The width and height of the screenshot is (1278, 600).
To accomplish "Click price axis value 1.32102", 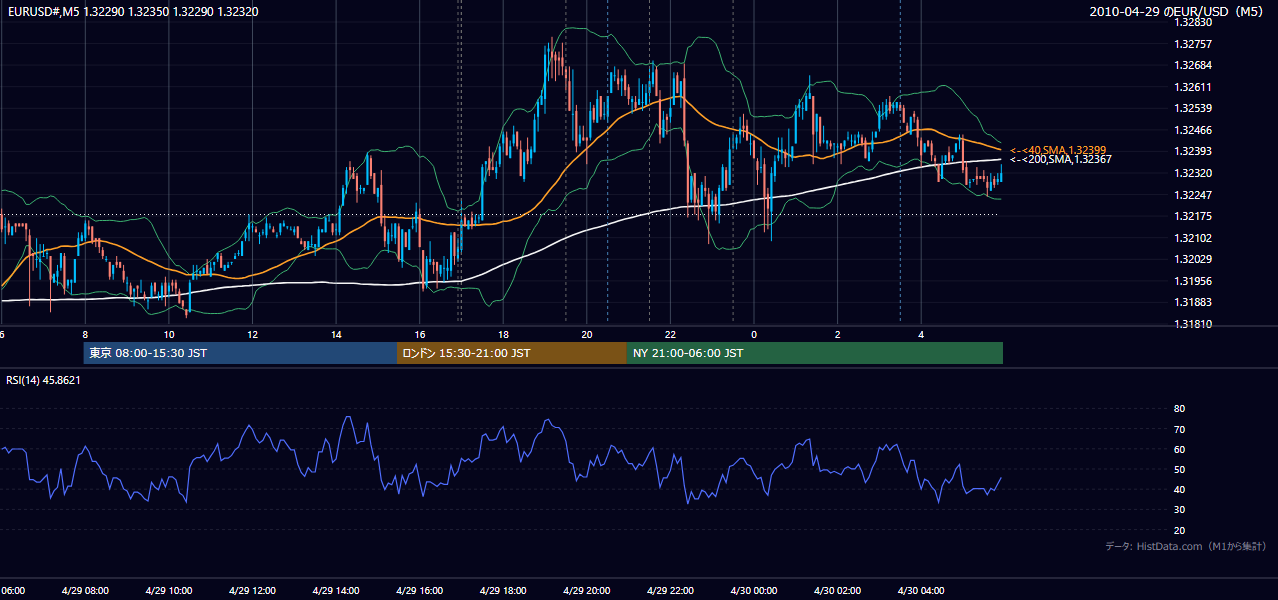I will click(x=1192, y=238).
